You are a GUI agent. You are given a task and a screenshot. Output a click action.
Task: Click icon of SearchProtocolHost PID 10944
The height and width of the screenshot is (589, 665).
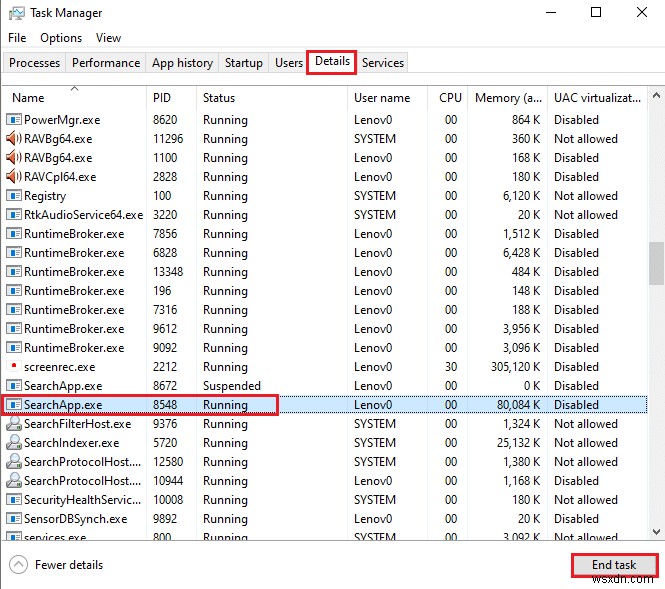(14, 481)
